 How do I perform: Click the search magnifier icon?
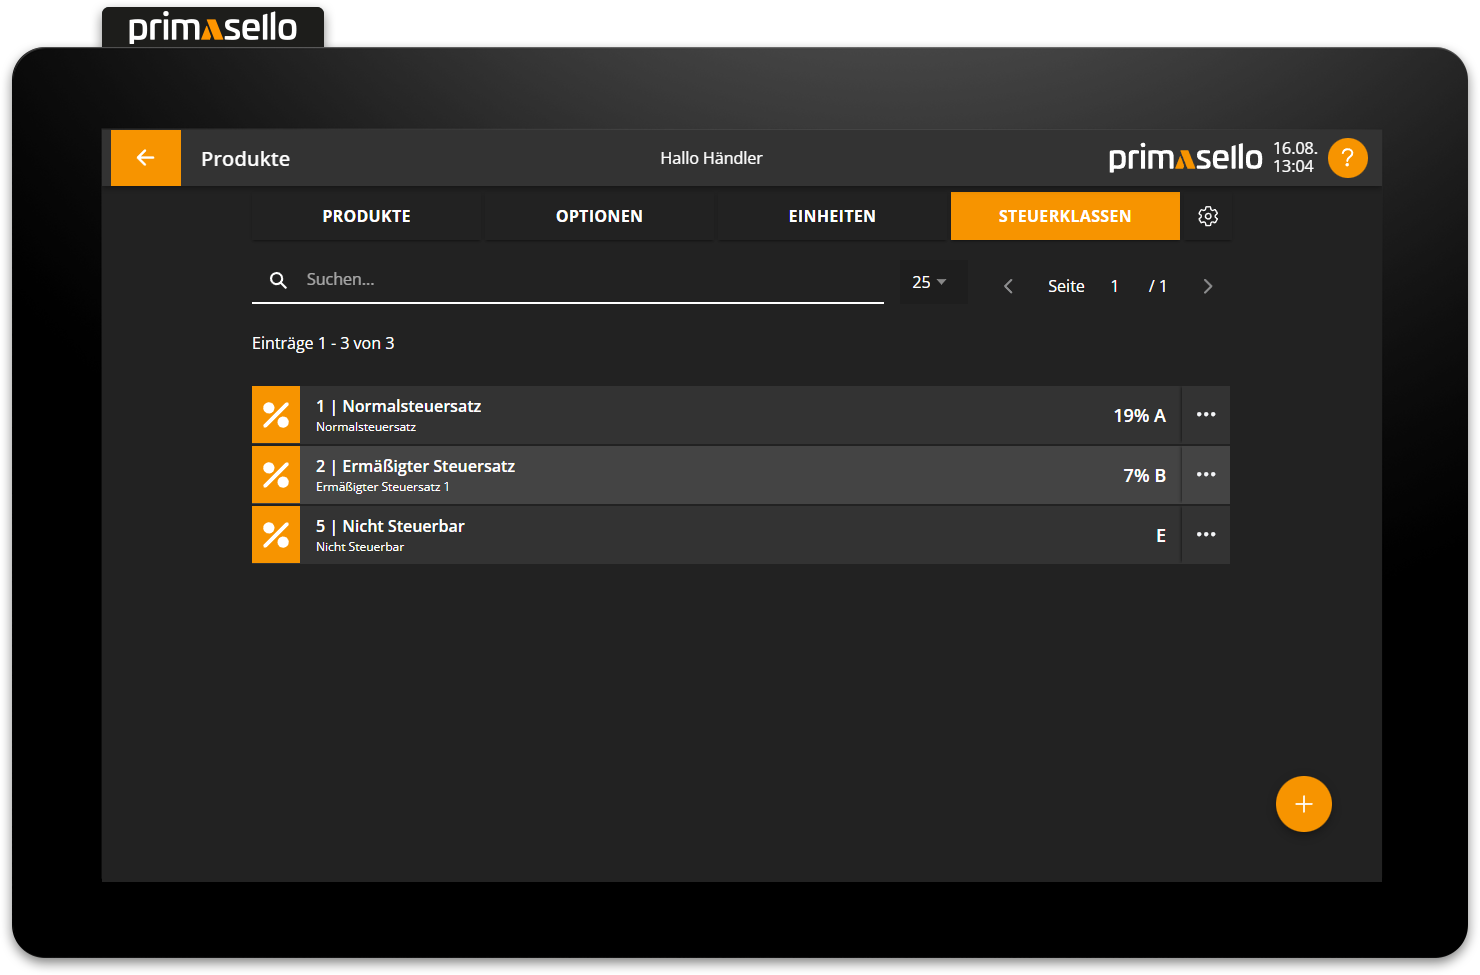click(279, 280)
